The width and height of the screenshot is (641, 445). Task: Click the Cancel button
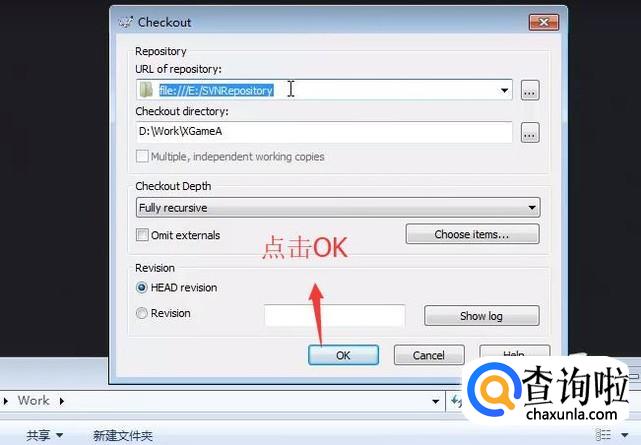[x=429, y=355]
